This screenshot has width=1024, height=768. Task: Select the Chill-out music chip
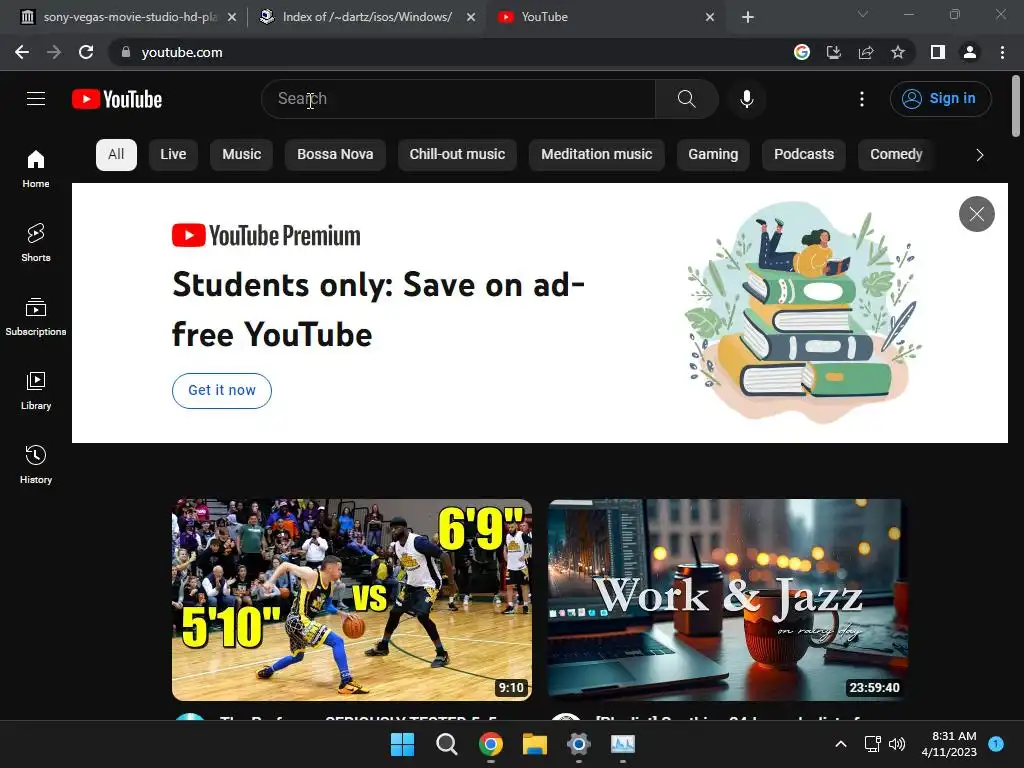point(457,155)
